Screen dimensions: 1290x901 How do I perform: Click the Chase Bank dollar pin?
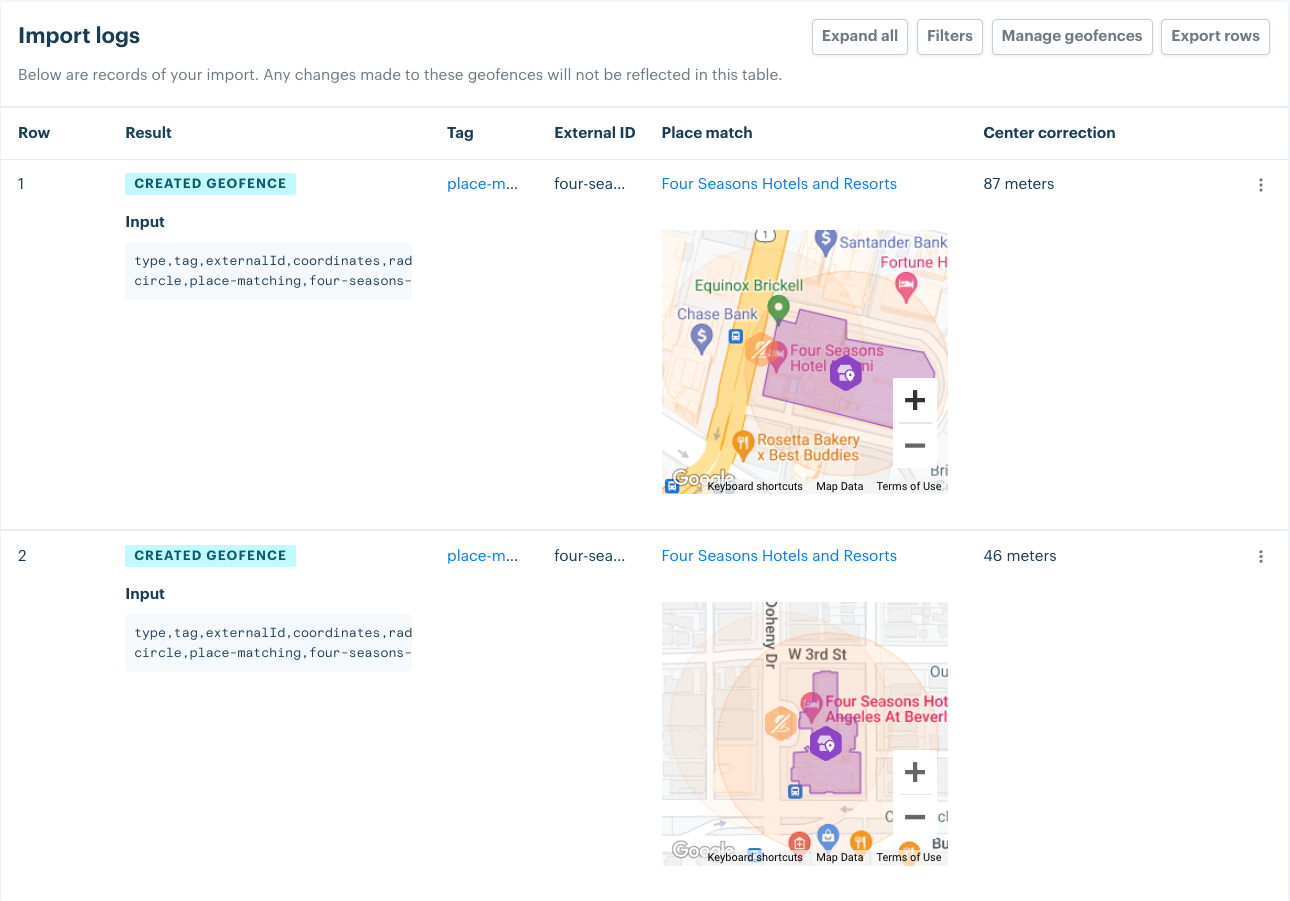point(702,338)
